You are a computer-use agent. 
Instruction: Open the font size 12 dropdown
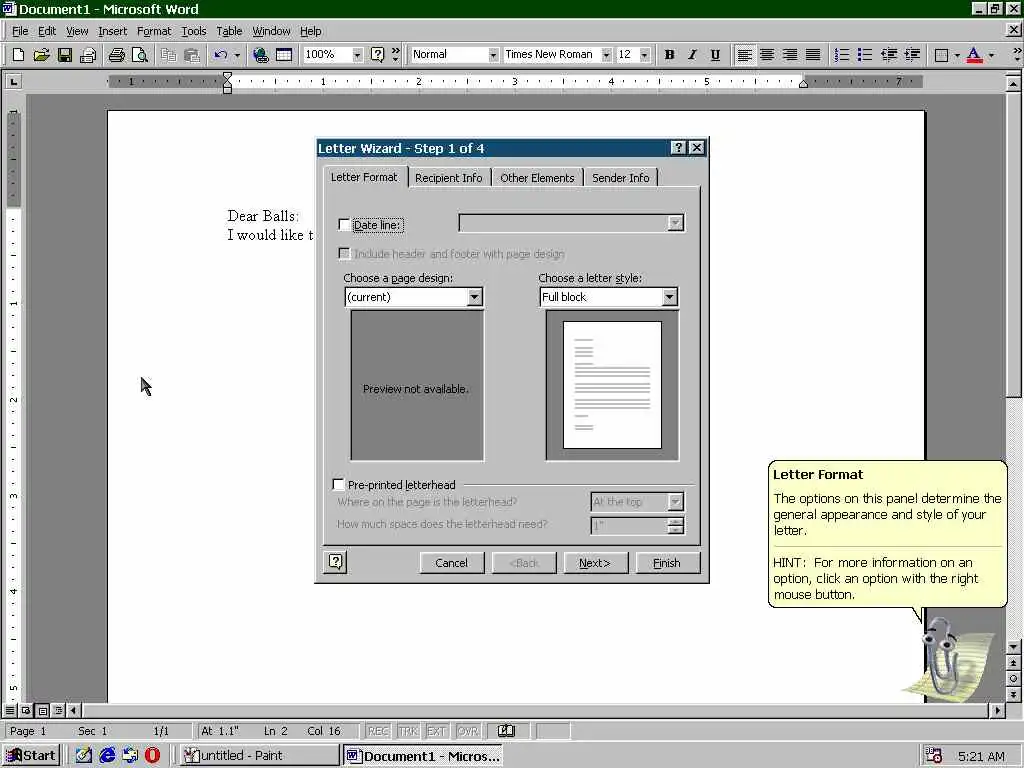[645, 55]
